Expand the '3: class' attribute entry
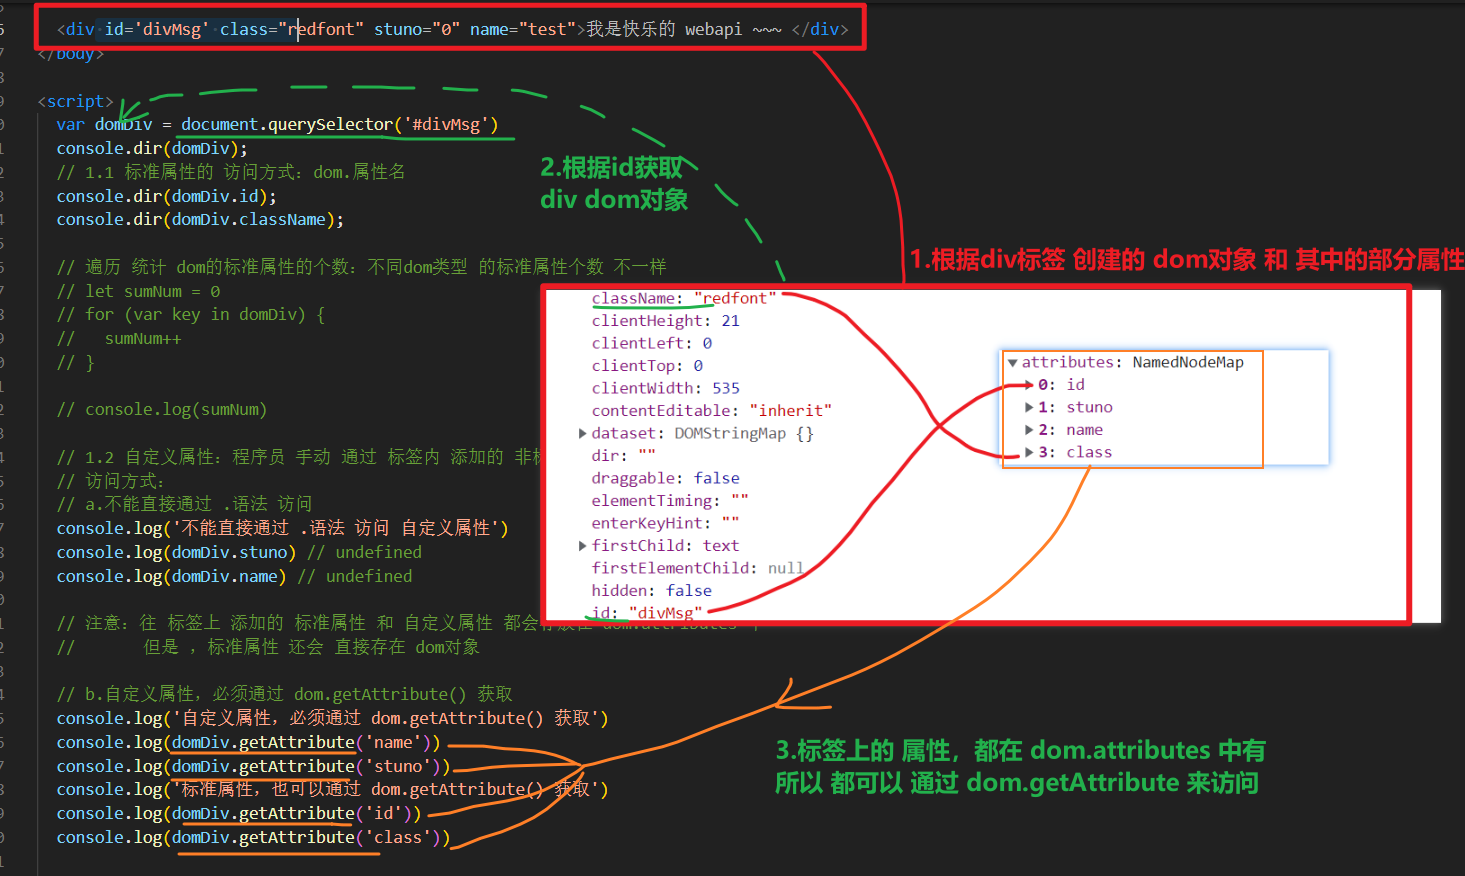The width and height of the screenshot is (1465, 876). click(x=1030, y=452)
